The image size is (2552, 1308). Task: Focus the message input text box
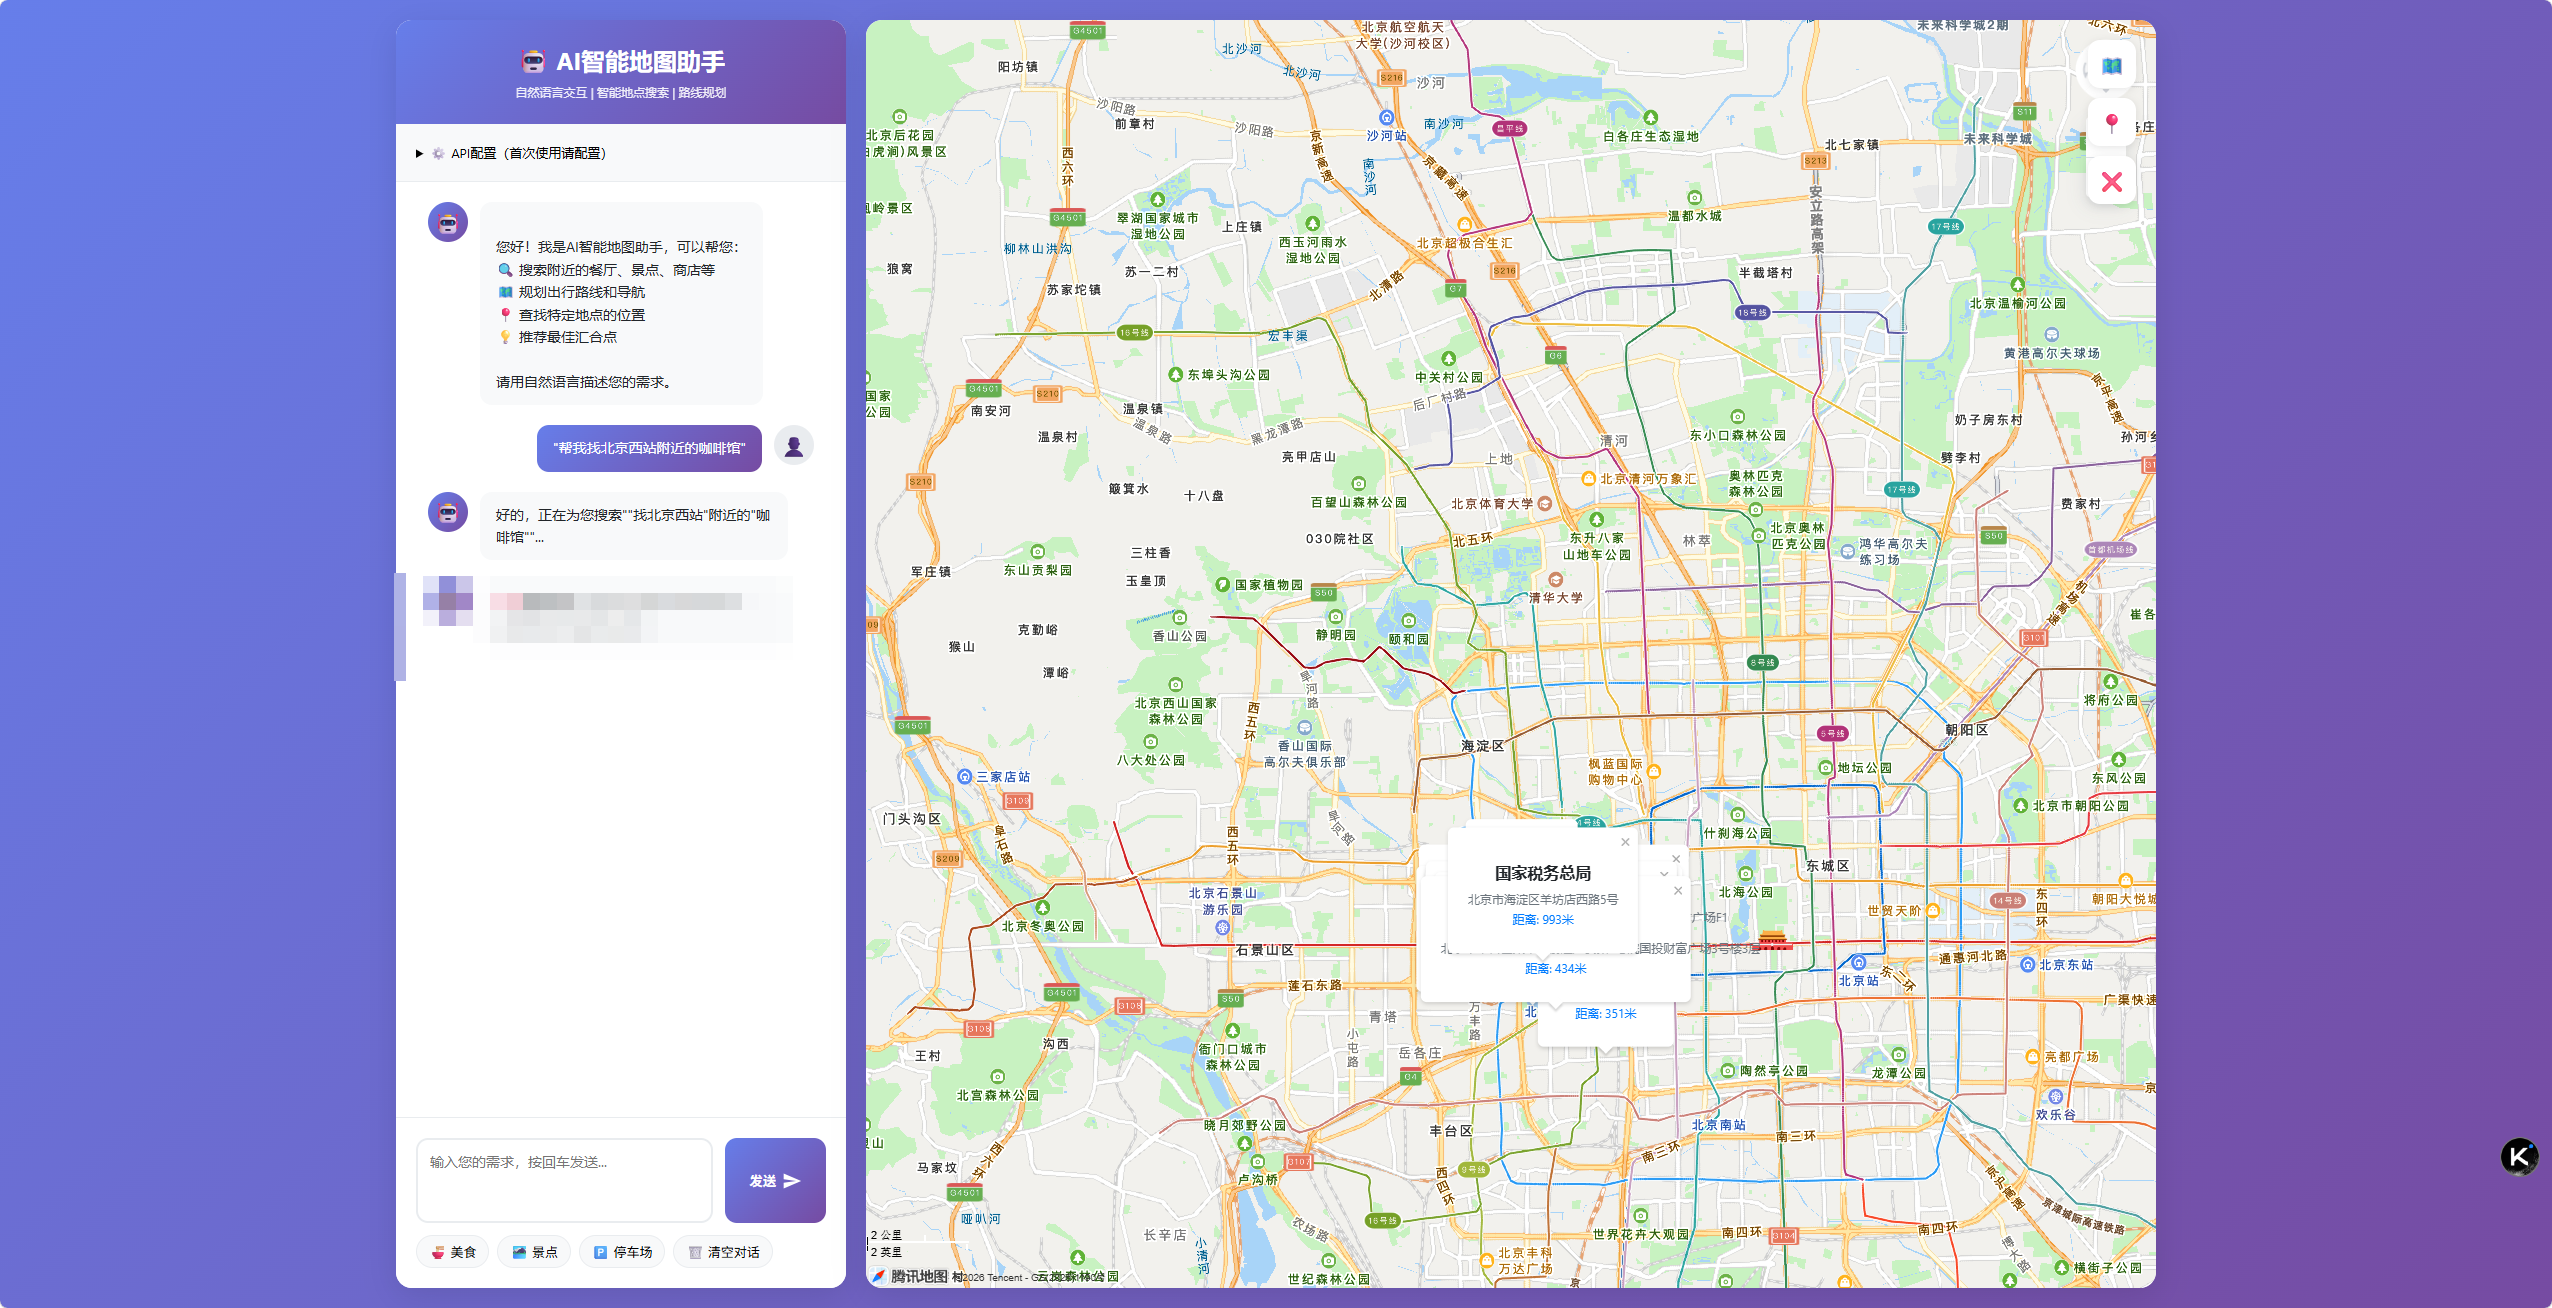pos(564,1180)
